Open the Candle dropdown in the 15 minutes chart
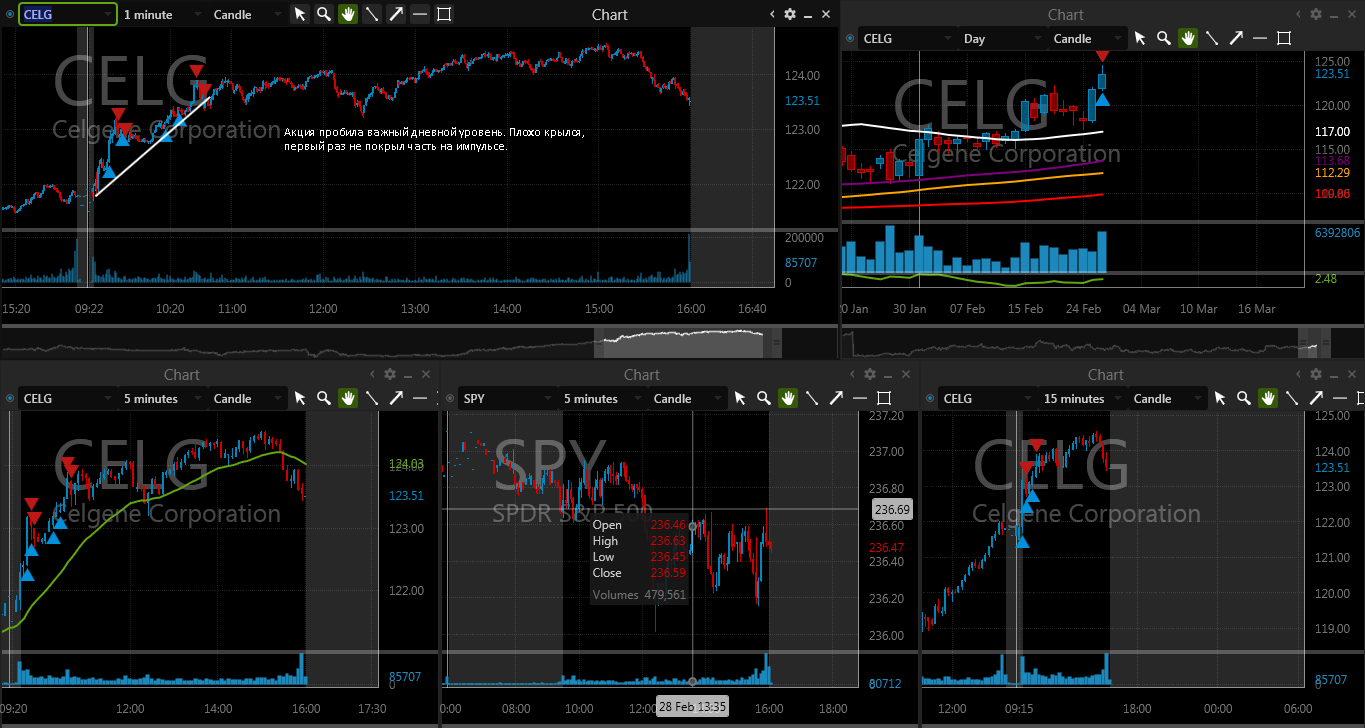The image size is (1365, 728). click(1168, 398)
